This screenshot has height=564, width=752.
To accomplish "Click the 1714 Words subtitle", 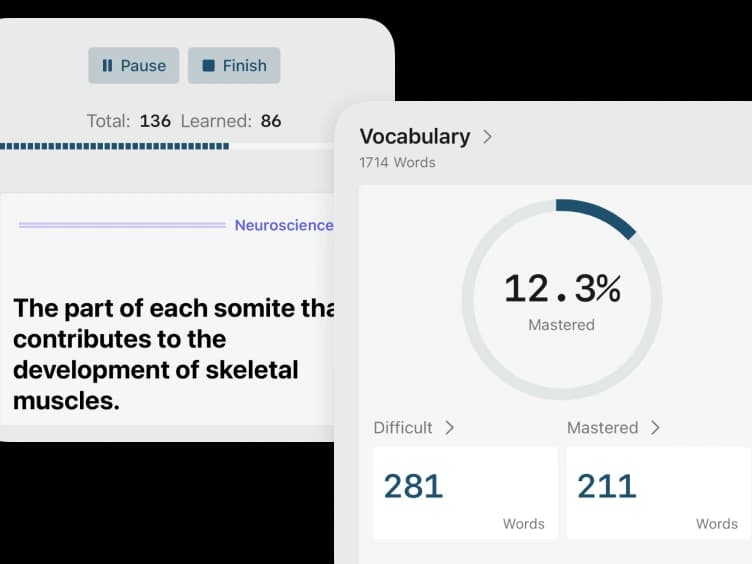I will 397,162.
